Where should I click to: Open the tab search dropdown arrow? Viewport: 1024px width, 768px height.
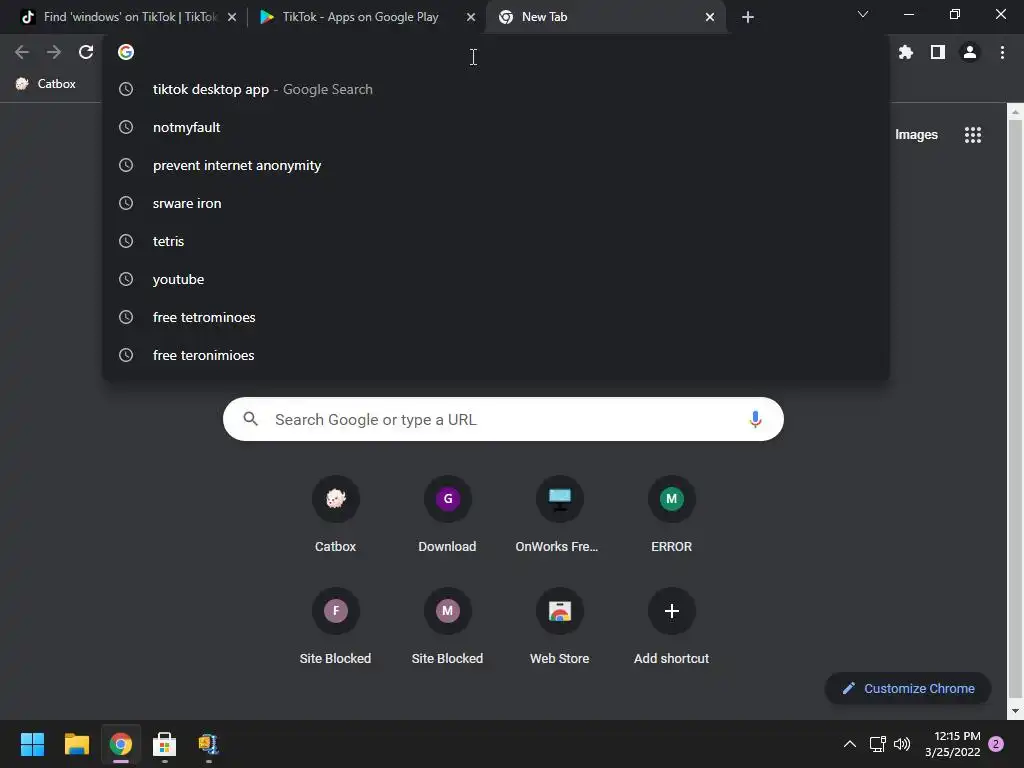tap(863, 14)
